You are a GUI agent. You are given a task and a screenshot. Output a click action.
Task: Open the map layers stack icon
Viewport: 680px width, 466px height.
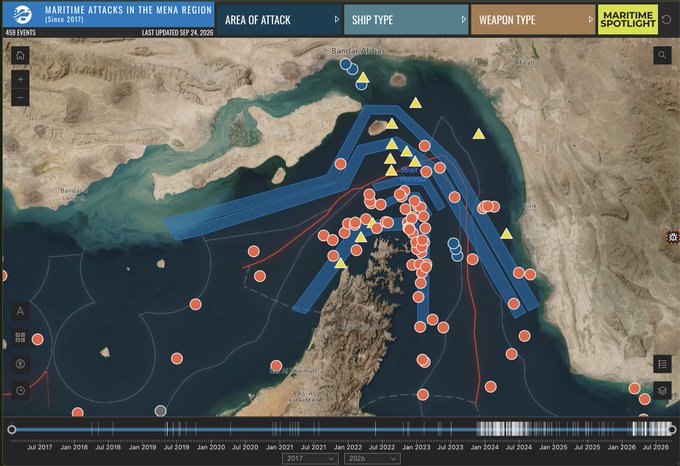662,391
